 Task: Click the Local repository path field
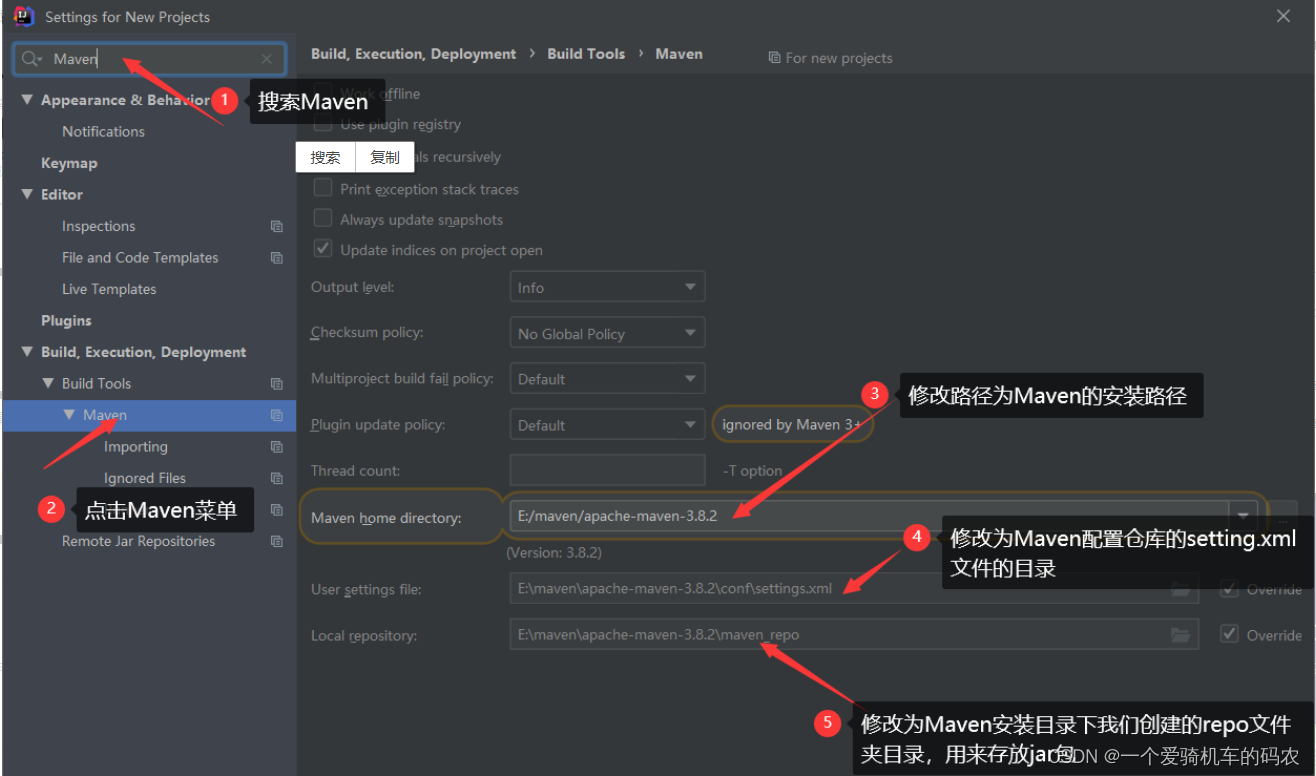pyautogui.click(x=854, y=634)
